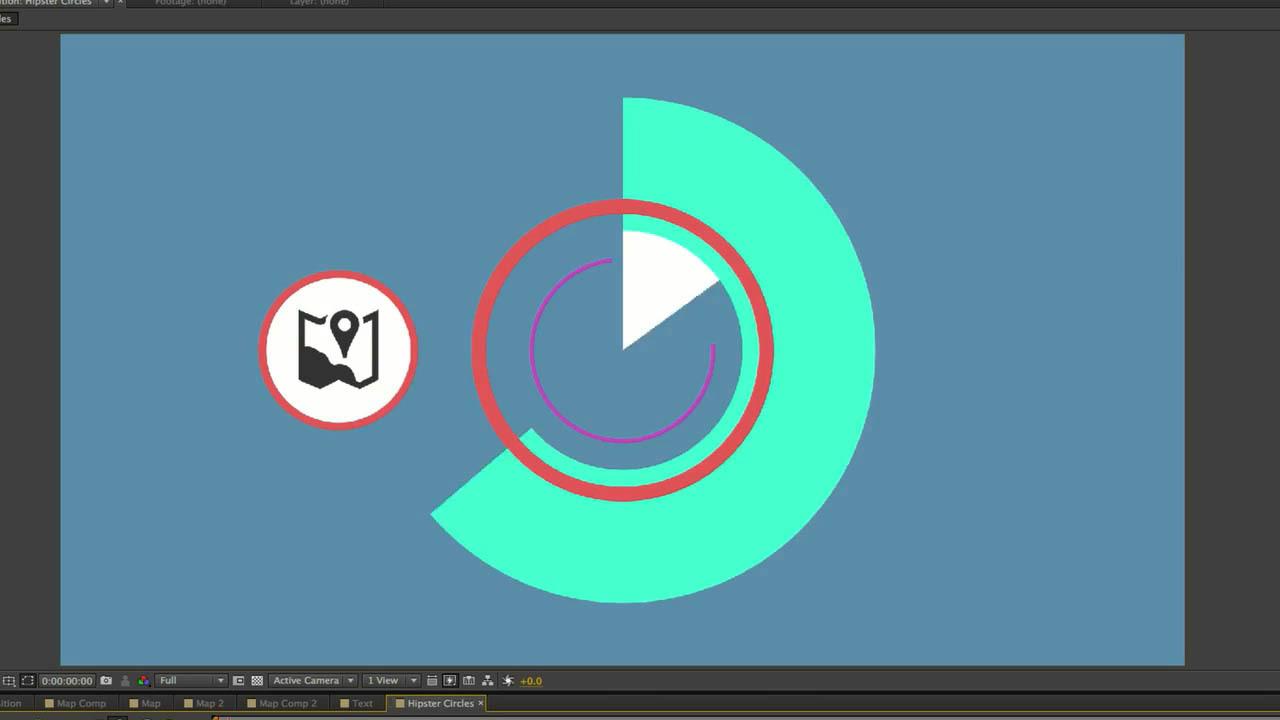Click the always preview this view icon
Screen dimensions: 1280x720
(x=9, y=680)
